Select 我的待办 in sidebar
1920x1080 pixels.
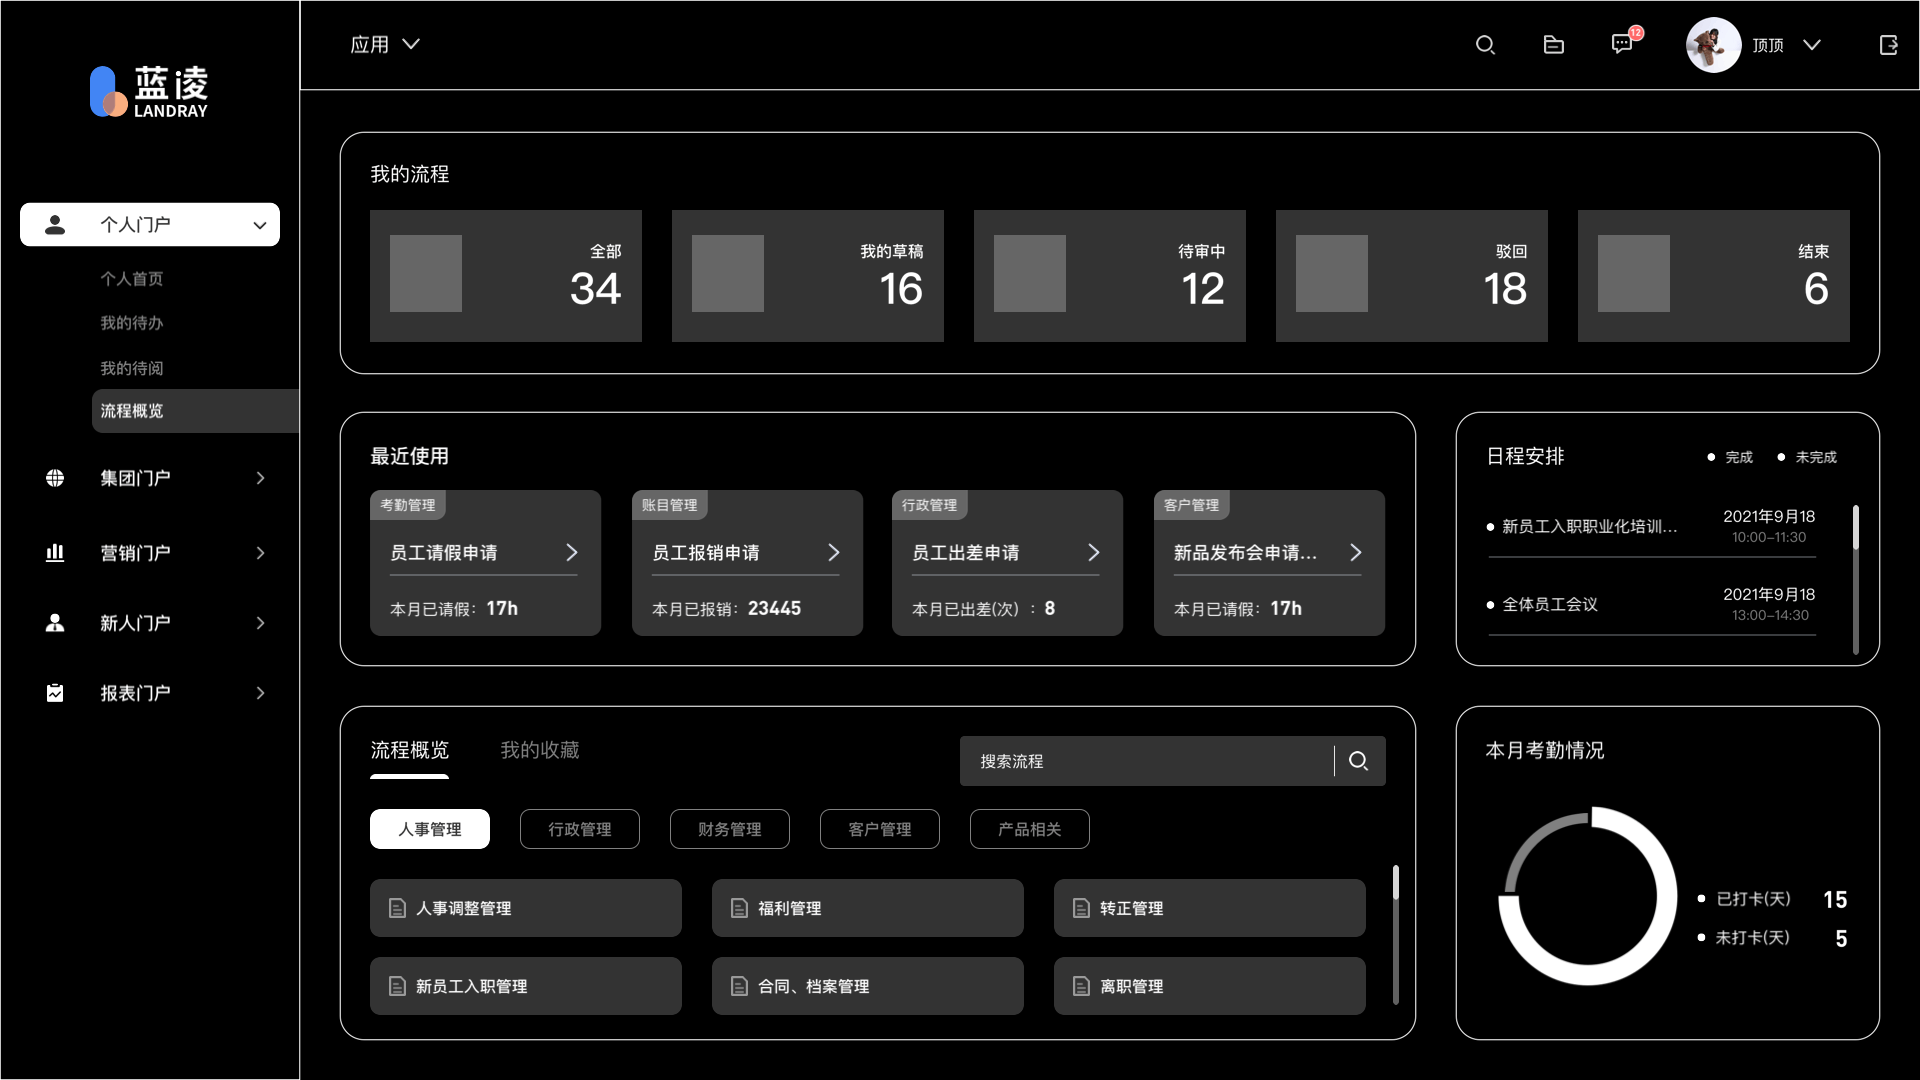pyautogui.click(x=131, y=323)
